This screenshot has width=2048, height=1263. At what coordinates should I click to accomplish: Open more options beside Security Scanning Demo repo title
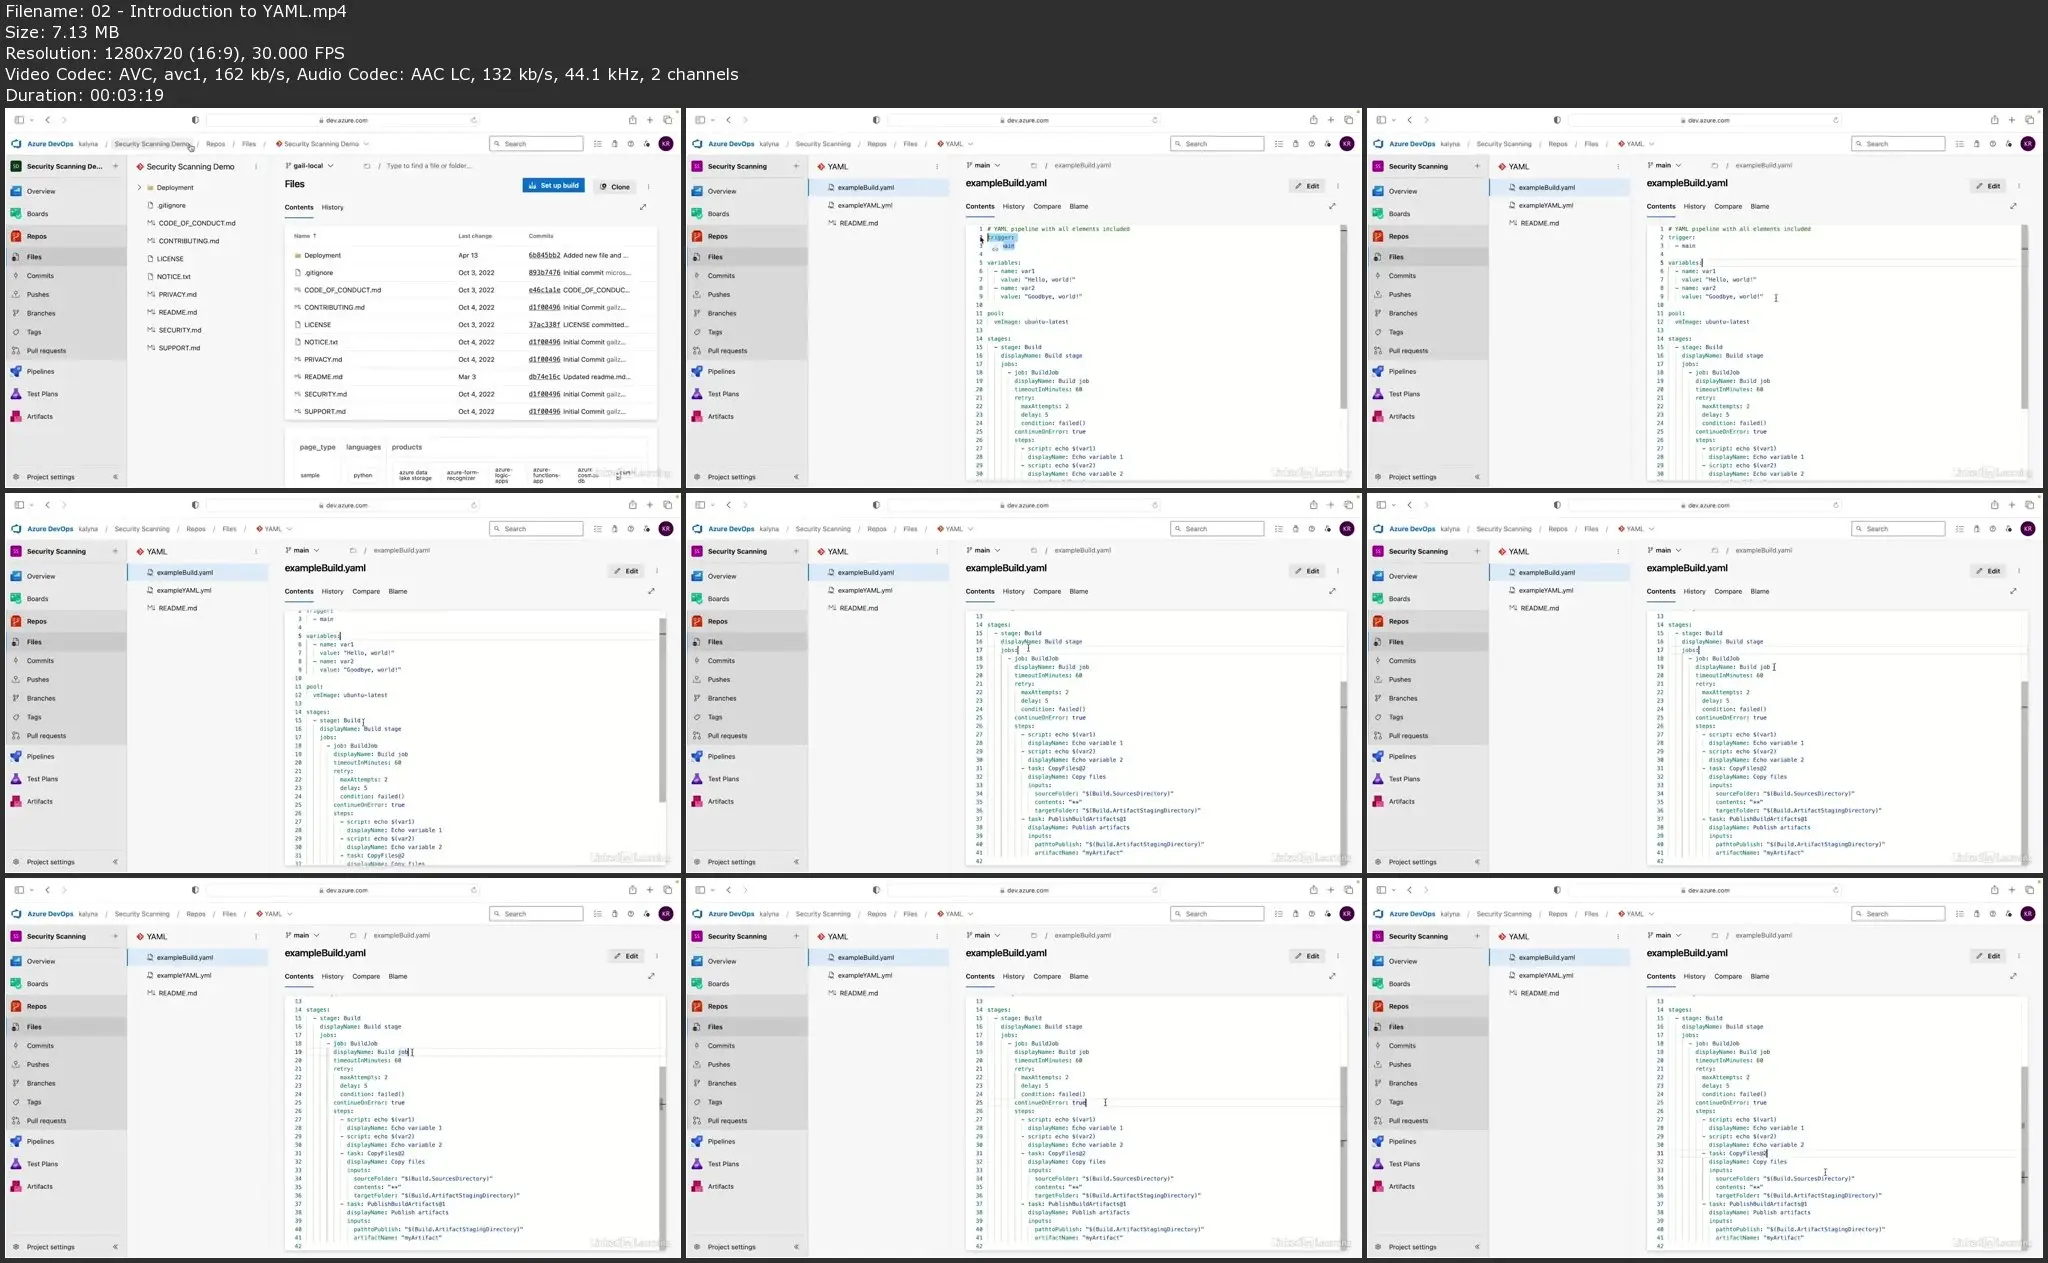(x=257, y=167)
